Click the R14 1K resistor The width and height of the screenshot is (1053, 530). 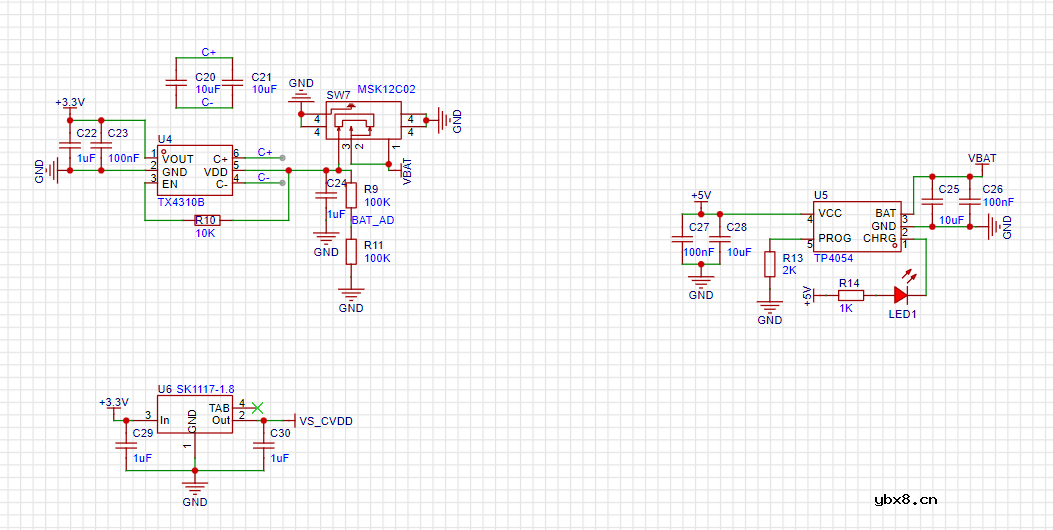pos(849,295)
